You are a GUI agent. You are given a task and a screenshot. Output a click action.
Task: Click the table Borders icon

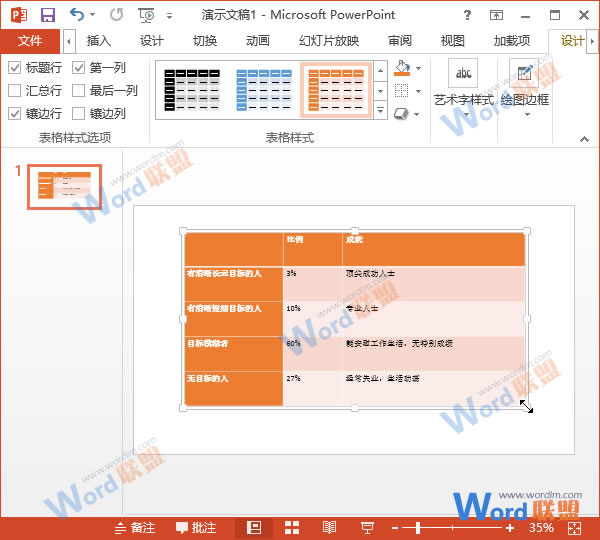click(x=401, y=91)
